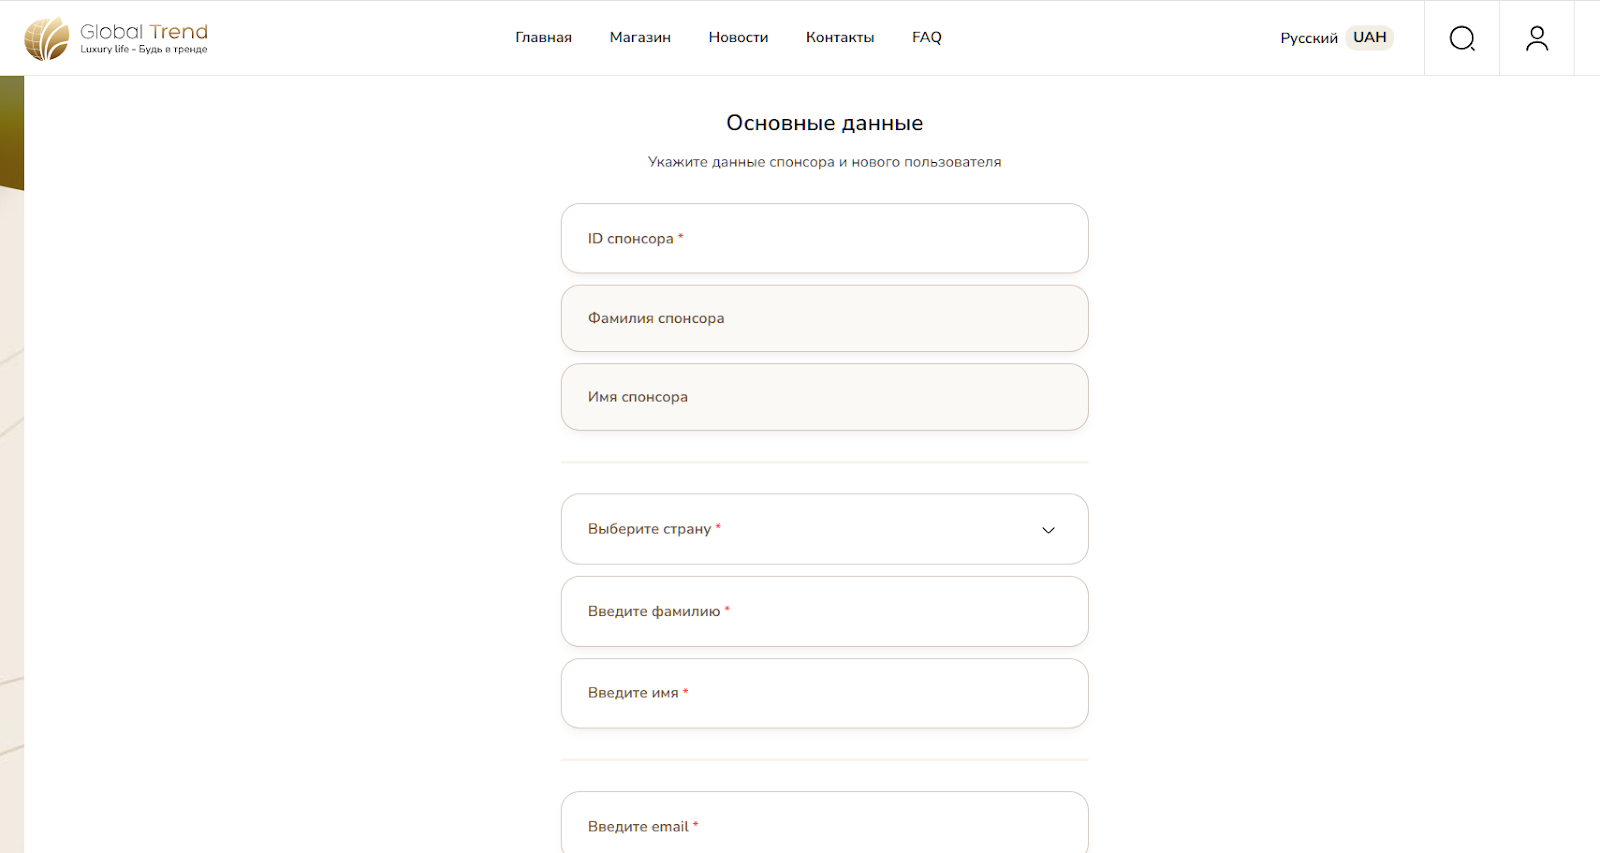Screen dimensions: 1600x853
Task: Click the Основные данные form heading
Action: [x=824, y=123]
